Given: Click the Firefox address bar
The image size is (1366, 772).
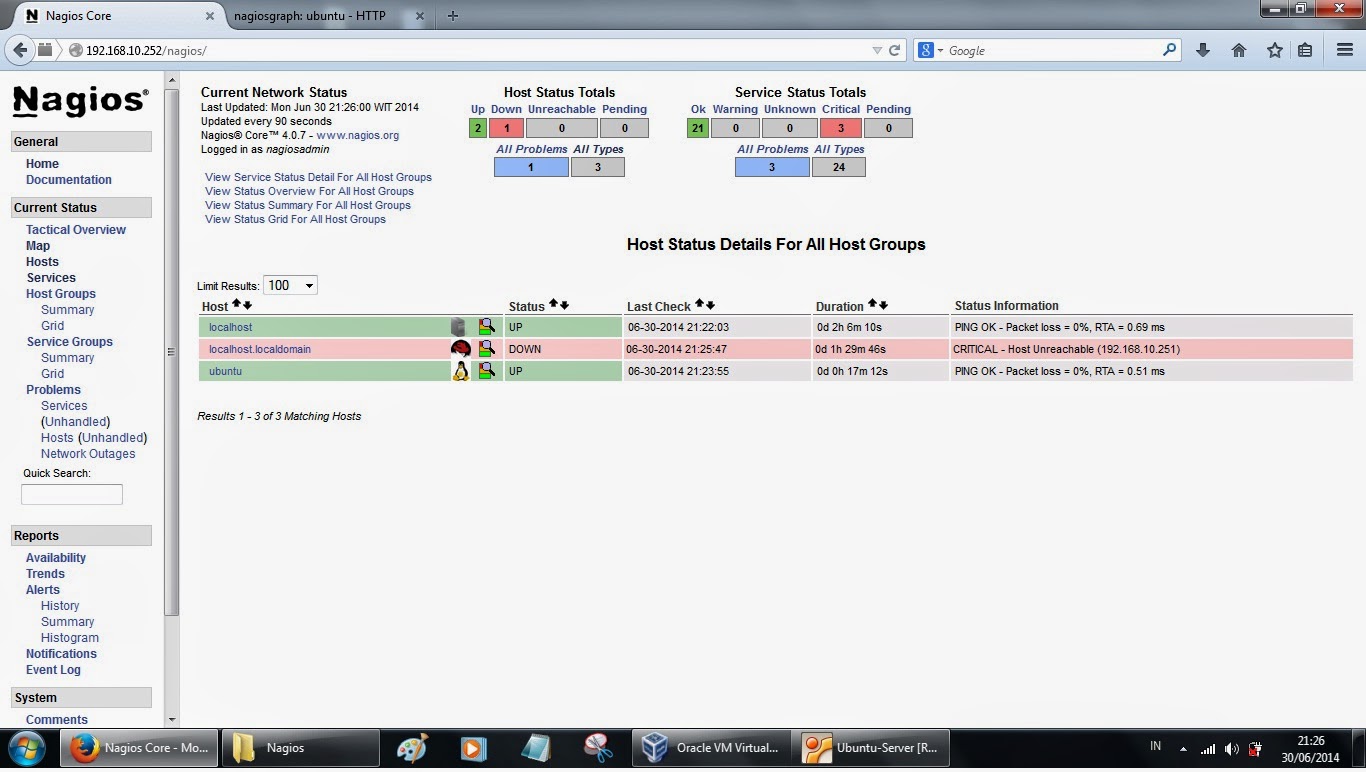Looking at the screenshot, I should tap(470, 50).
